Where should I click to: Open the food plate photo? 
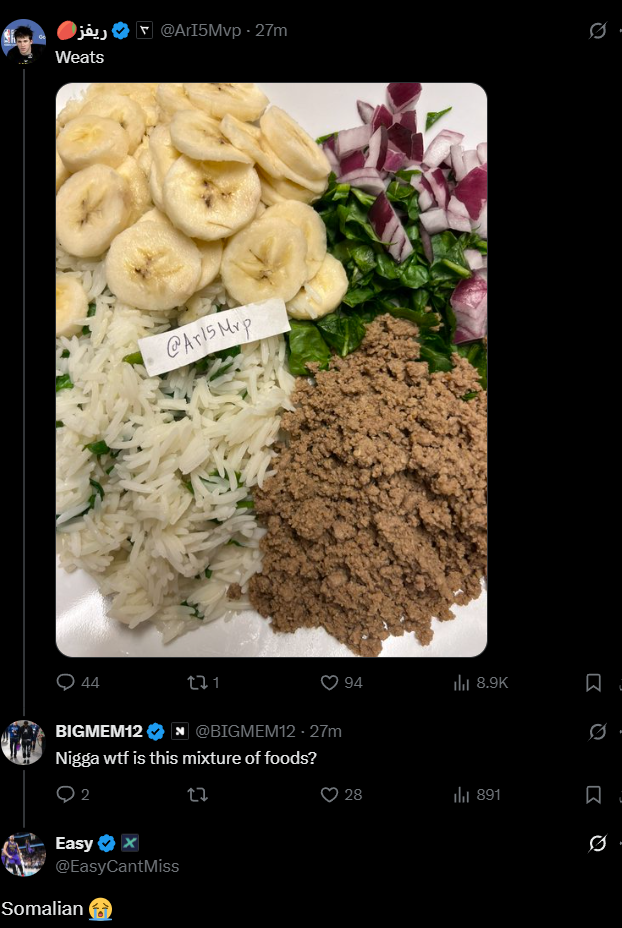(x=271, y=369)
